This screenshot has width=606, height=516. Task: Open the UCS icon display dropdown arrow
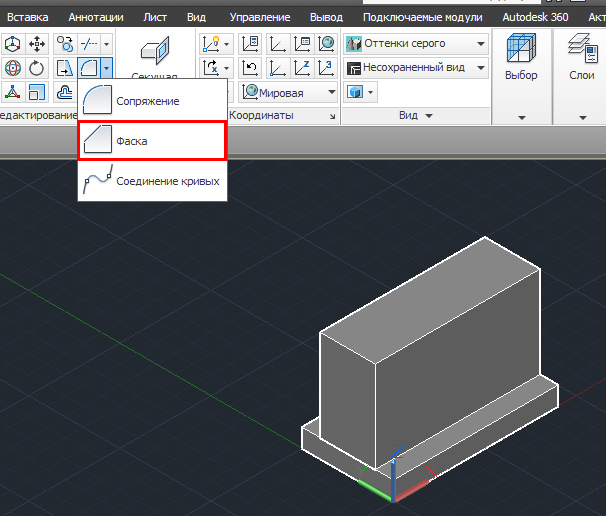[x=227, y=44]
